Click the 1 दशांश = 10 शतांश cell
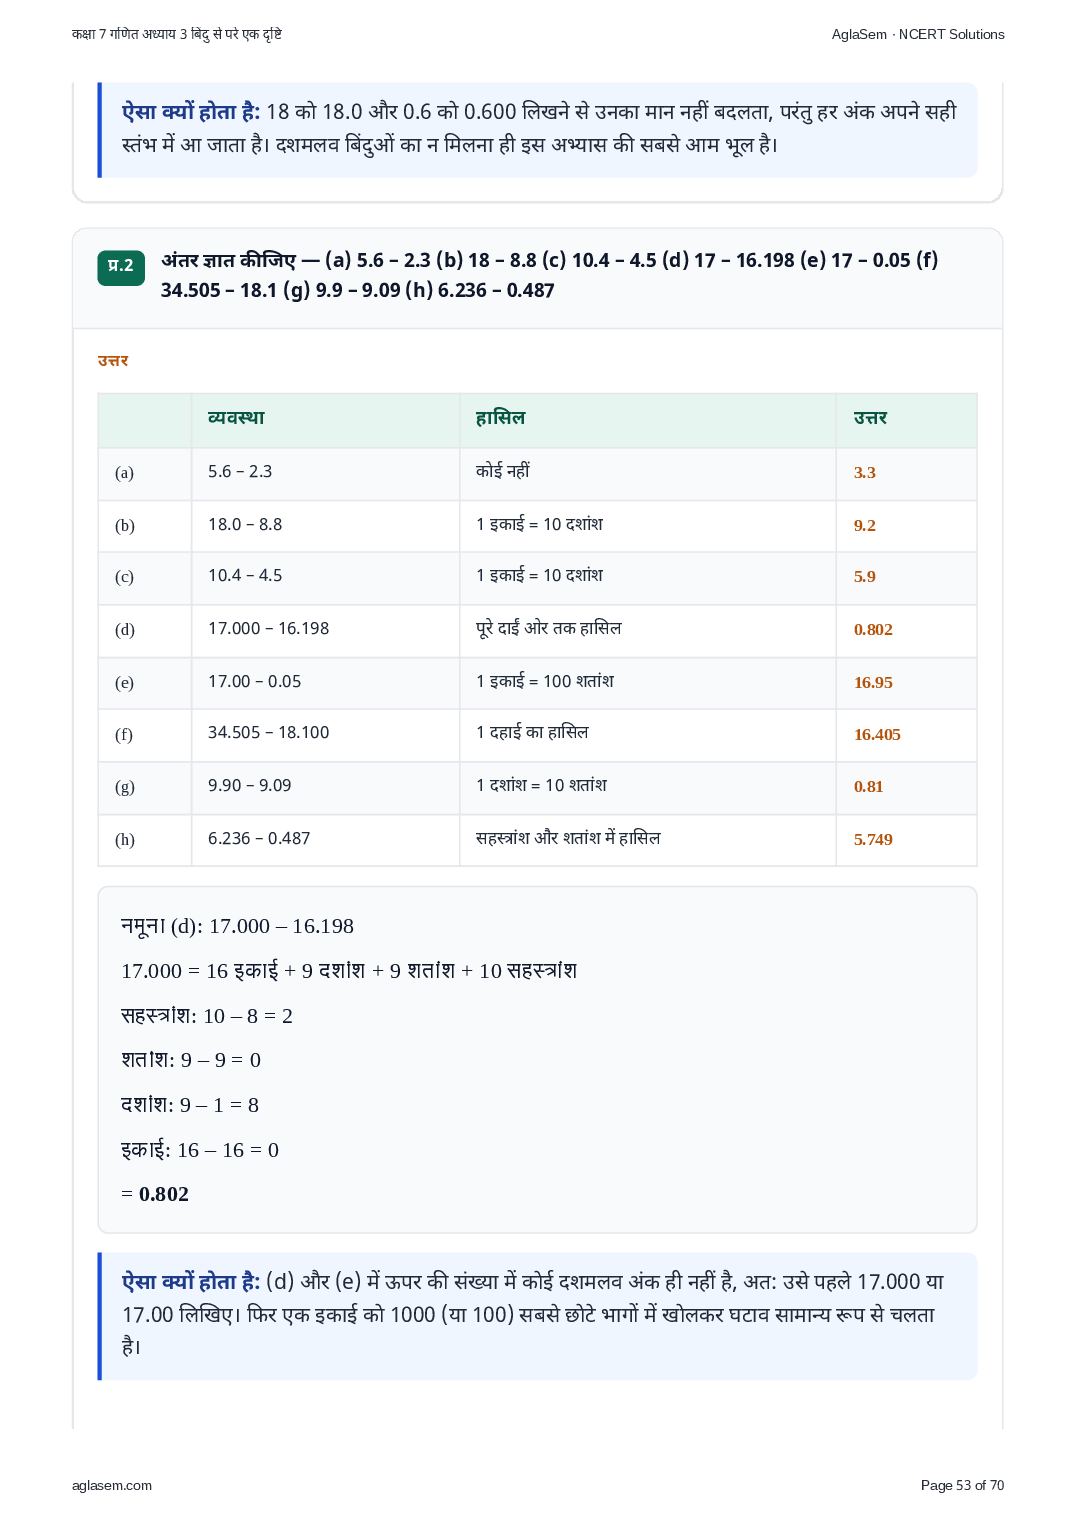The width and height of the screenshot is (1076, 1522). click(647, 787)
